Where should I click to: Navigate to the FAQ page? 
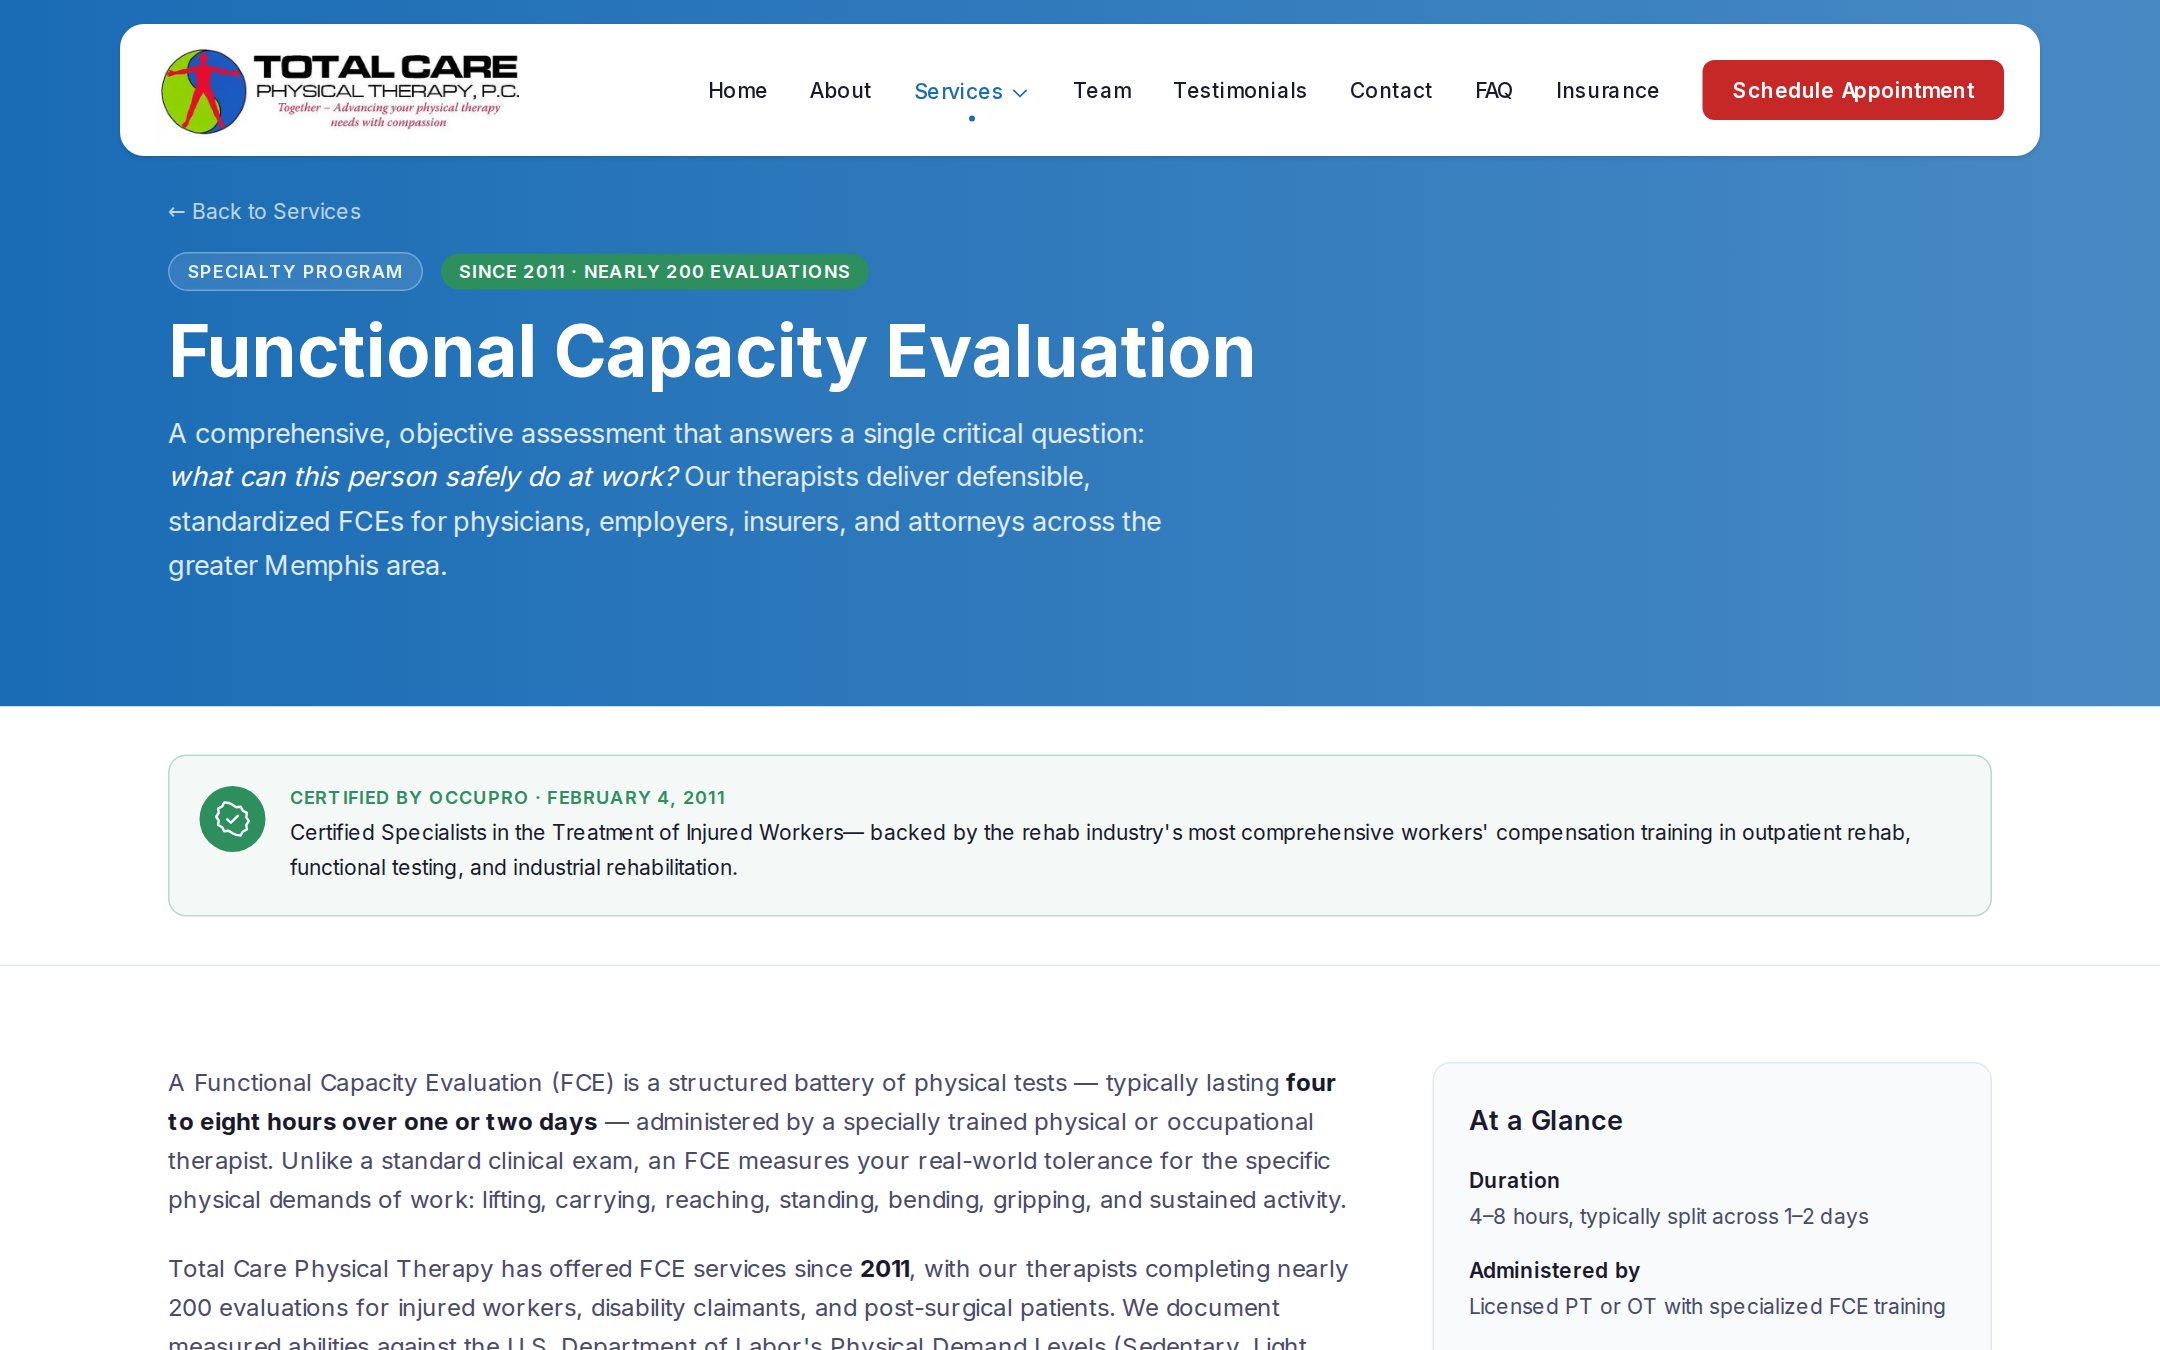point(1493,90)
